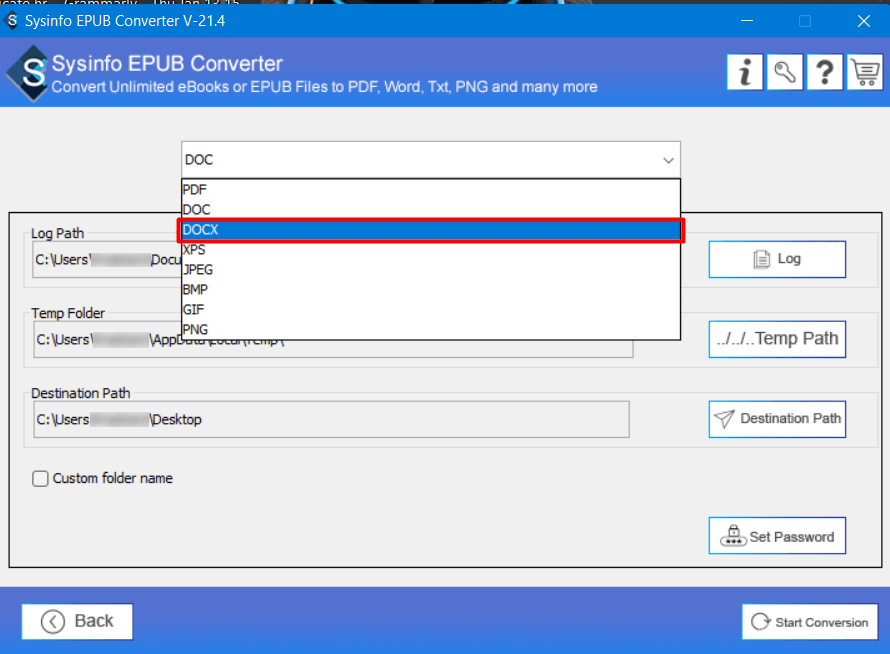Viewport: 890px width, 654px height.
Task: Click the Temp Folder input field
Action: coord(333,340)
